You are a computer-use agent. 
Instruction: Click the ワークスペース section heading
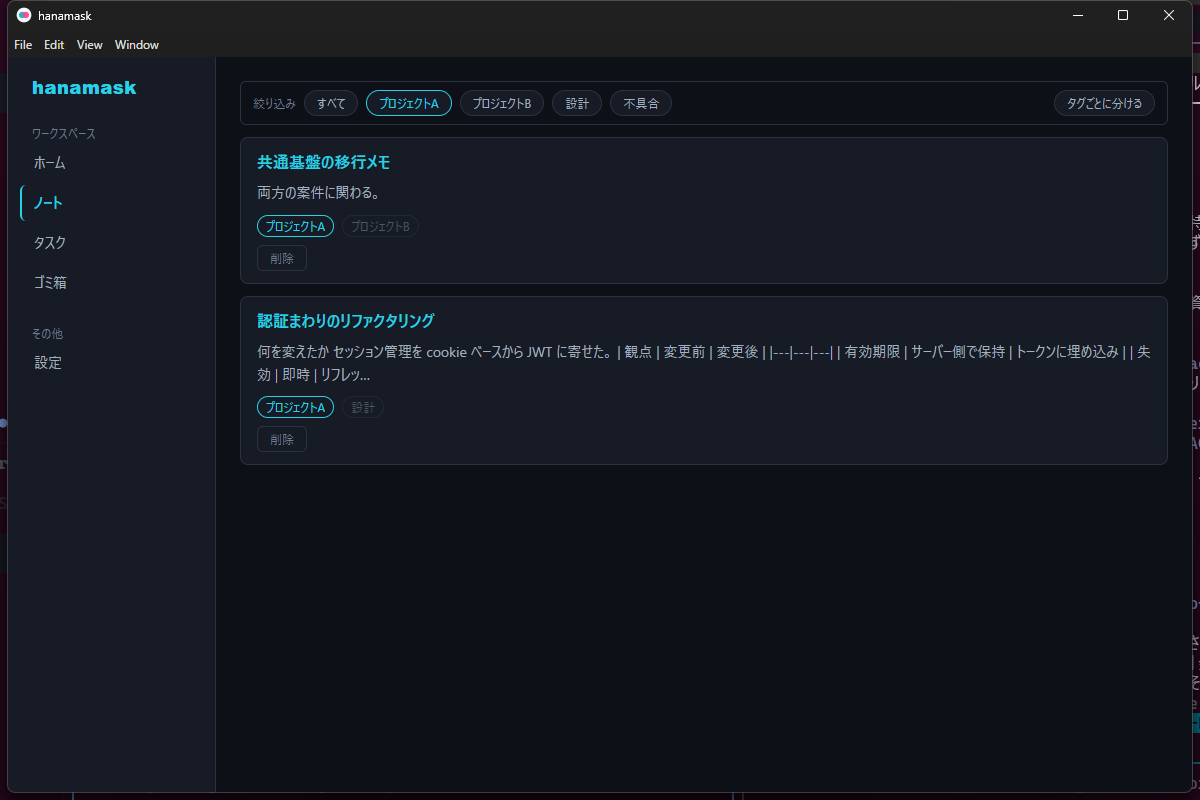click(64, 133)
